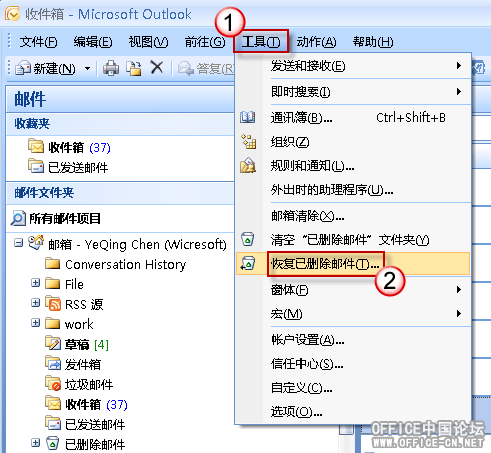Click the Organize (组织) menu icon
Image resolution: width=491 pixels, height=453 pixels.
point(248,142)
